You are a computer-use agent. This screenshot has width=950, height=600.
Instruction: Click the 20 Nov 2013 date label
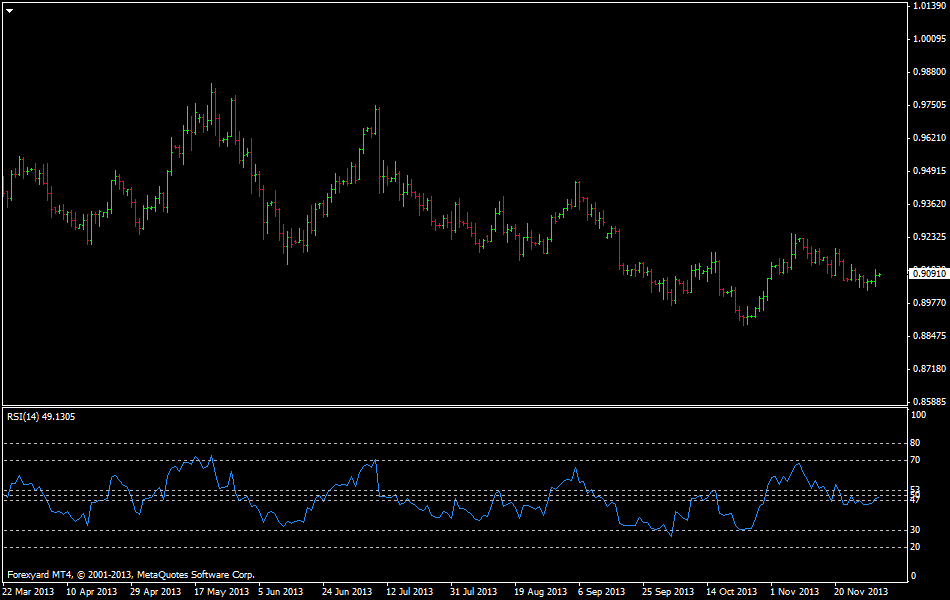[x=860, y=591]
